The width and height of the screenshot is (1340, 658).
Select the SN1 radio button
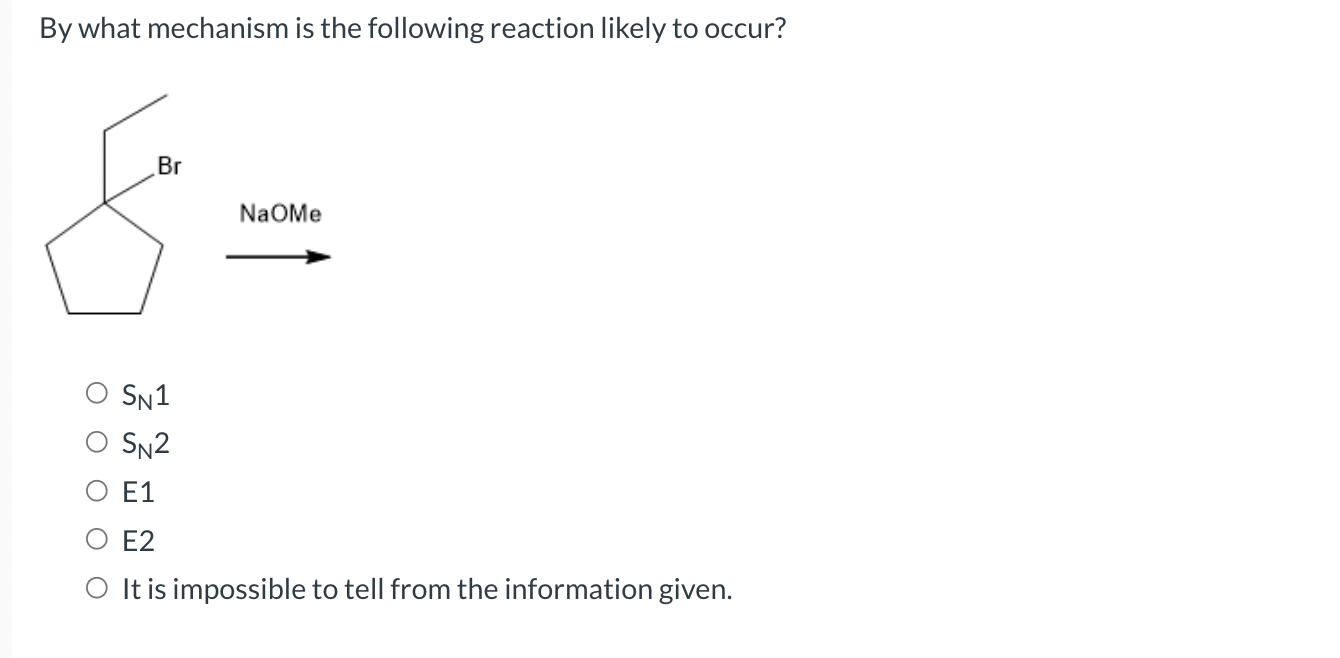click(x=97, y=394)
